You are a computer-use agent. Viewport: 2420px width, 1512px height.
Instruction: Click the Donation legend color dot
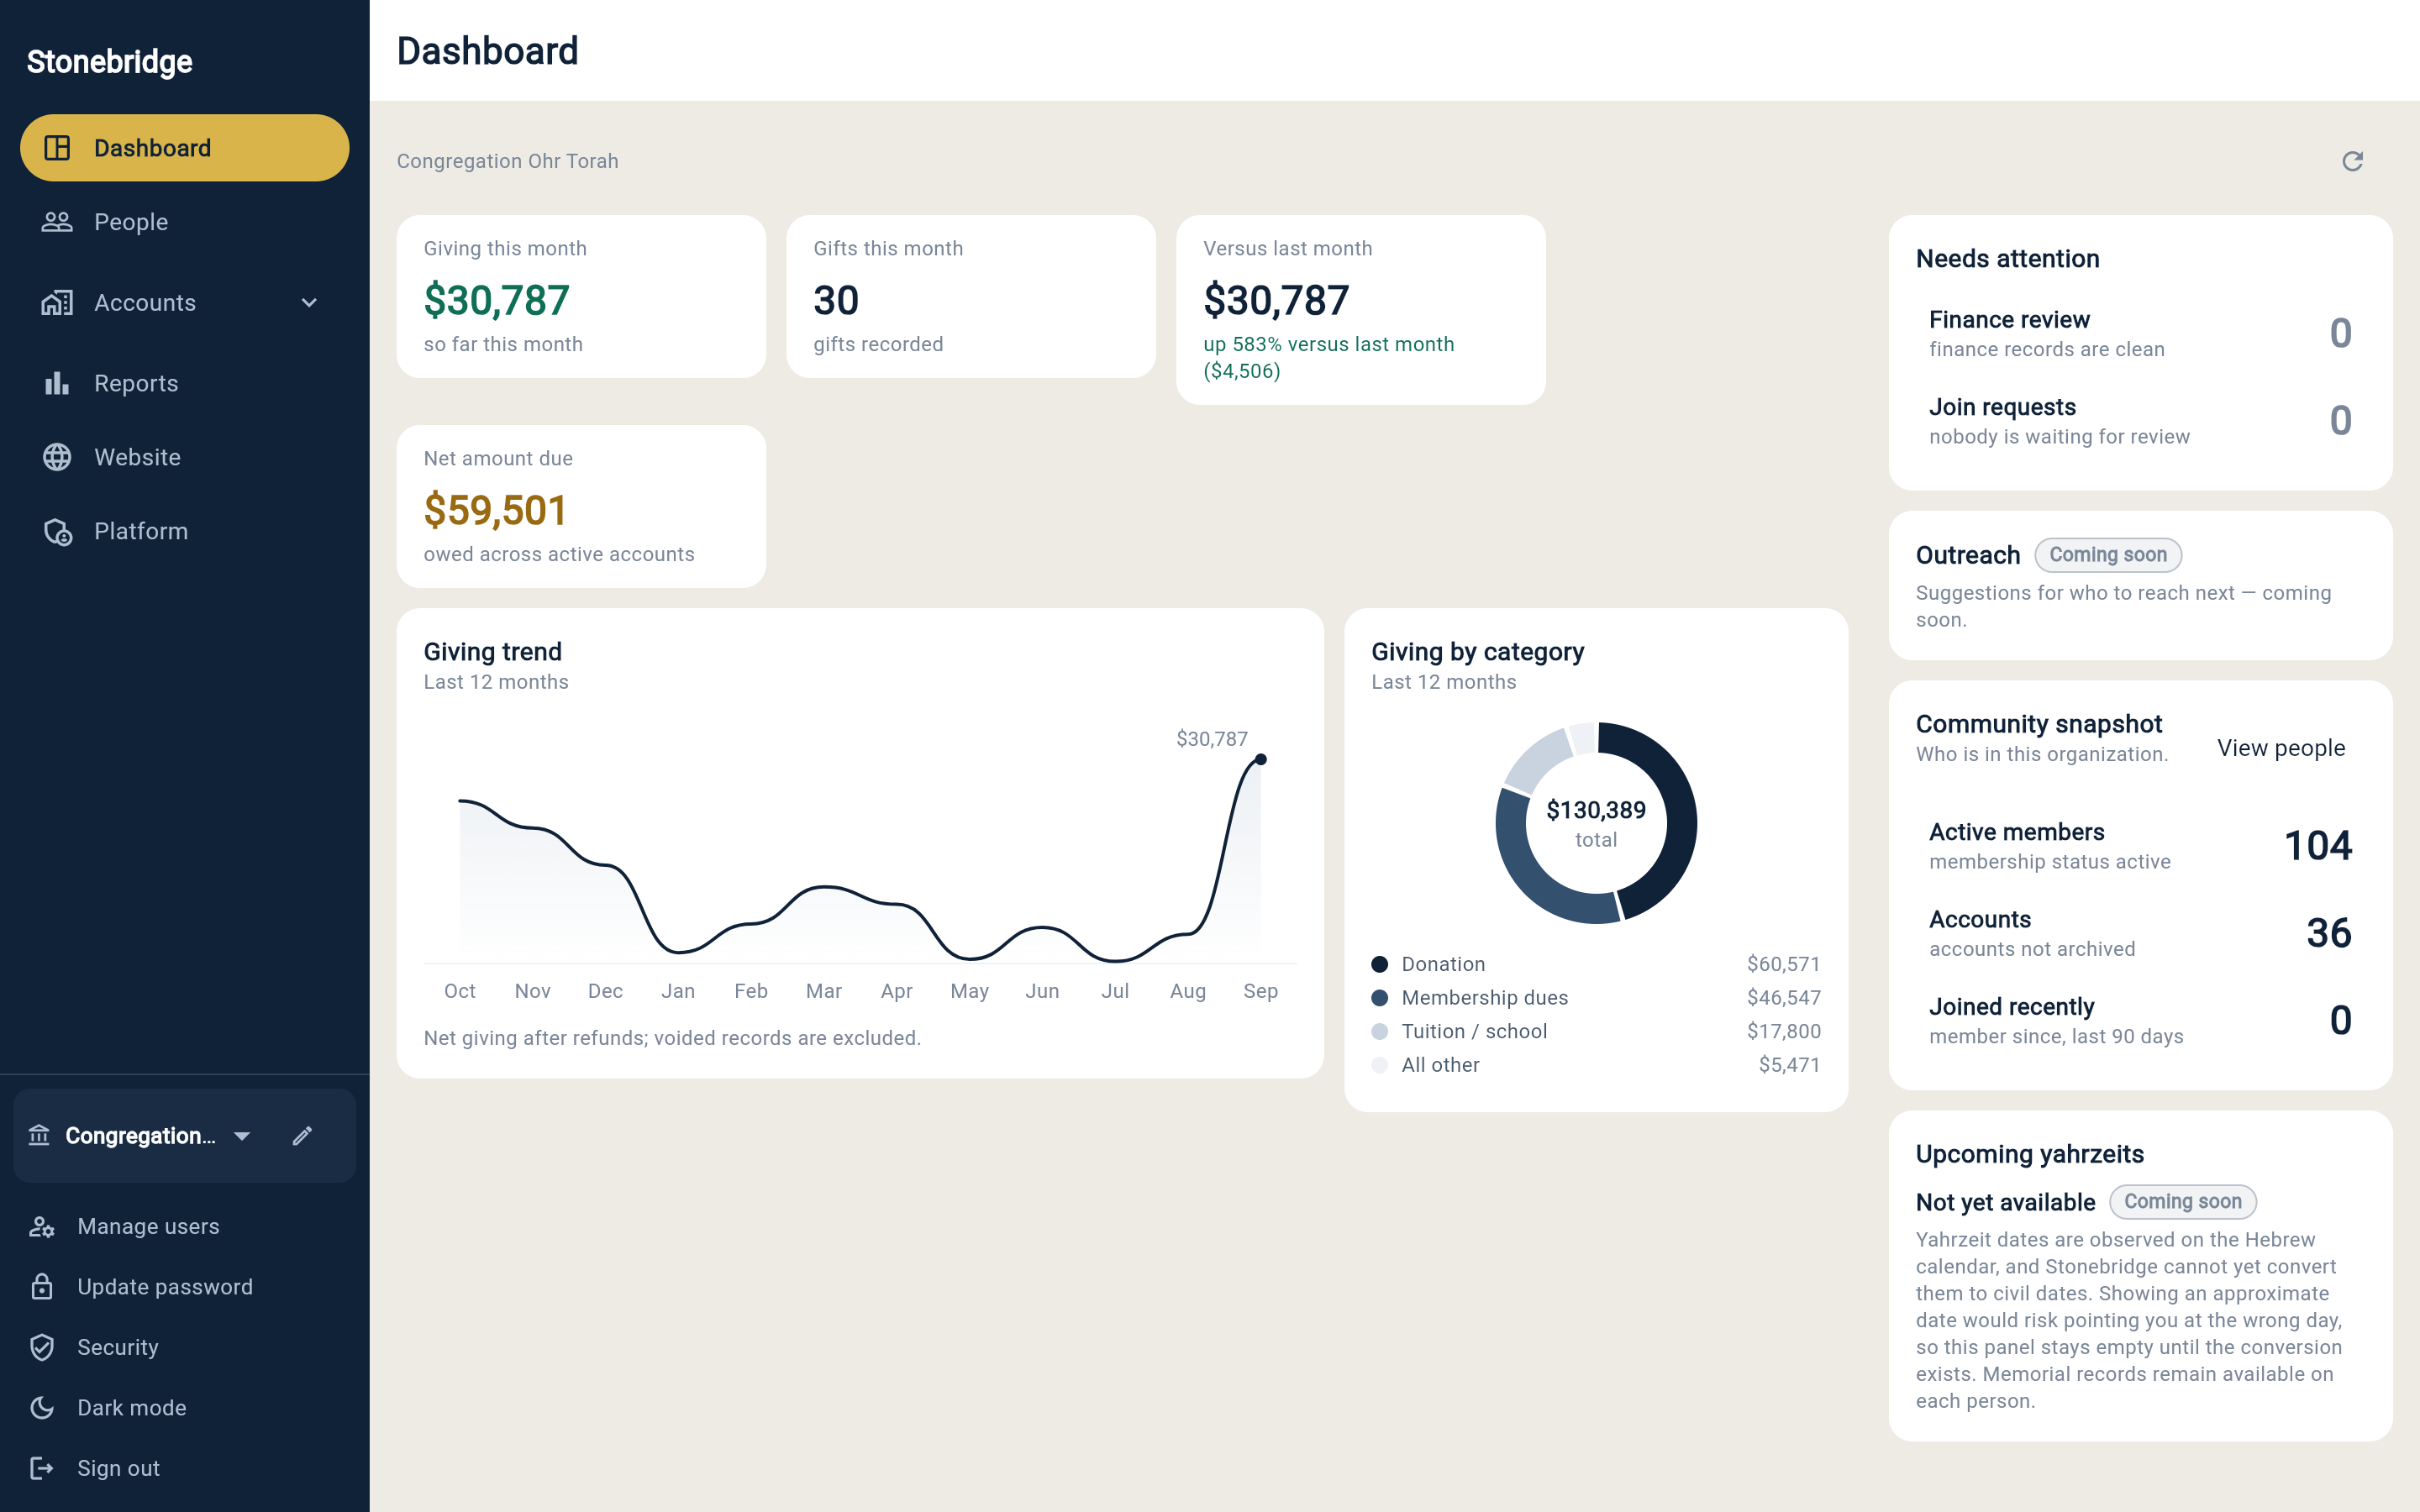coord(1380,964)
